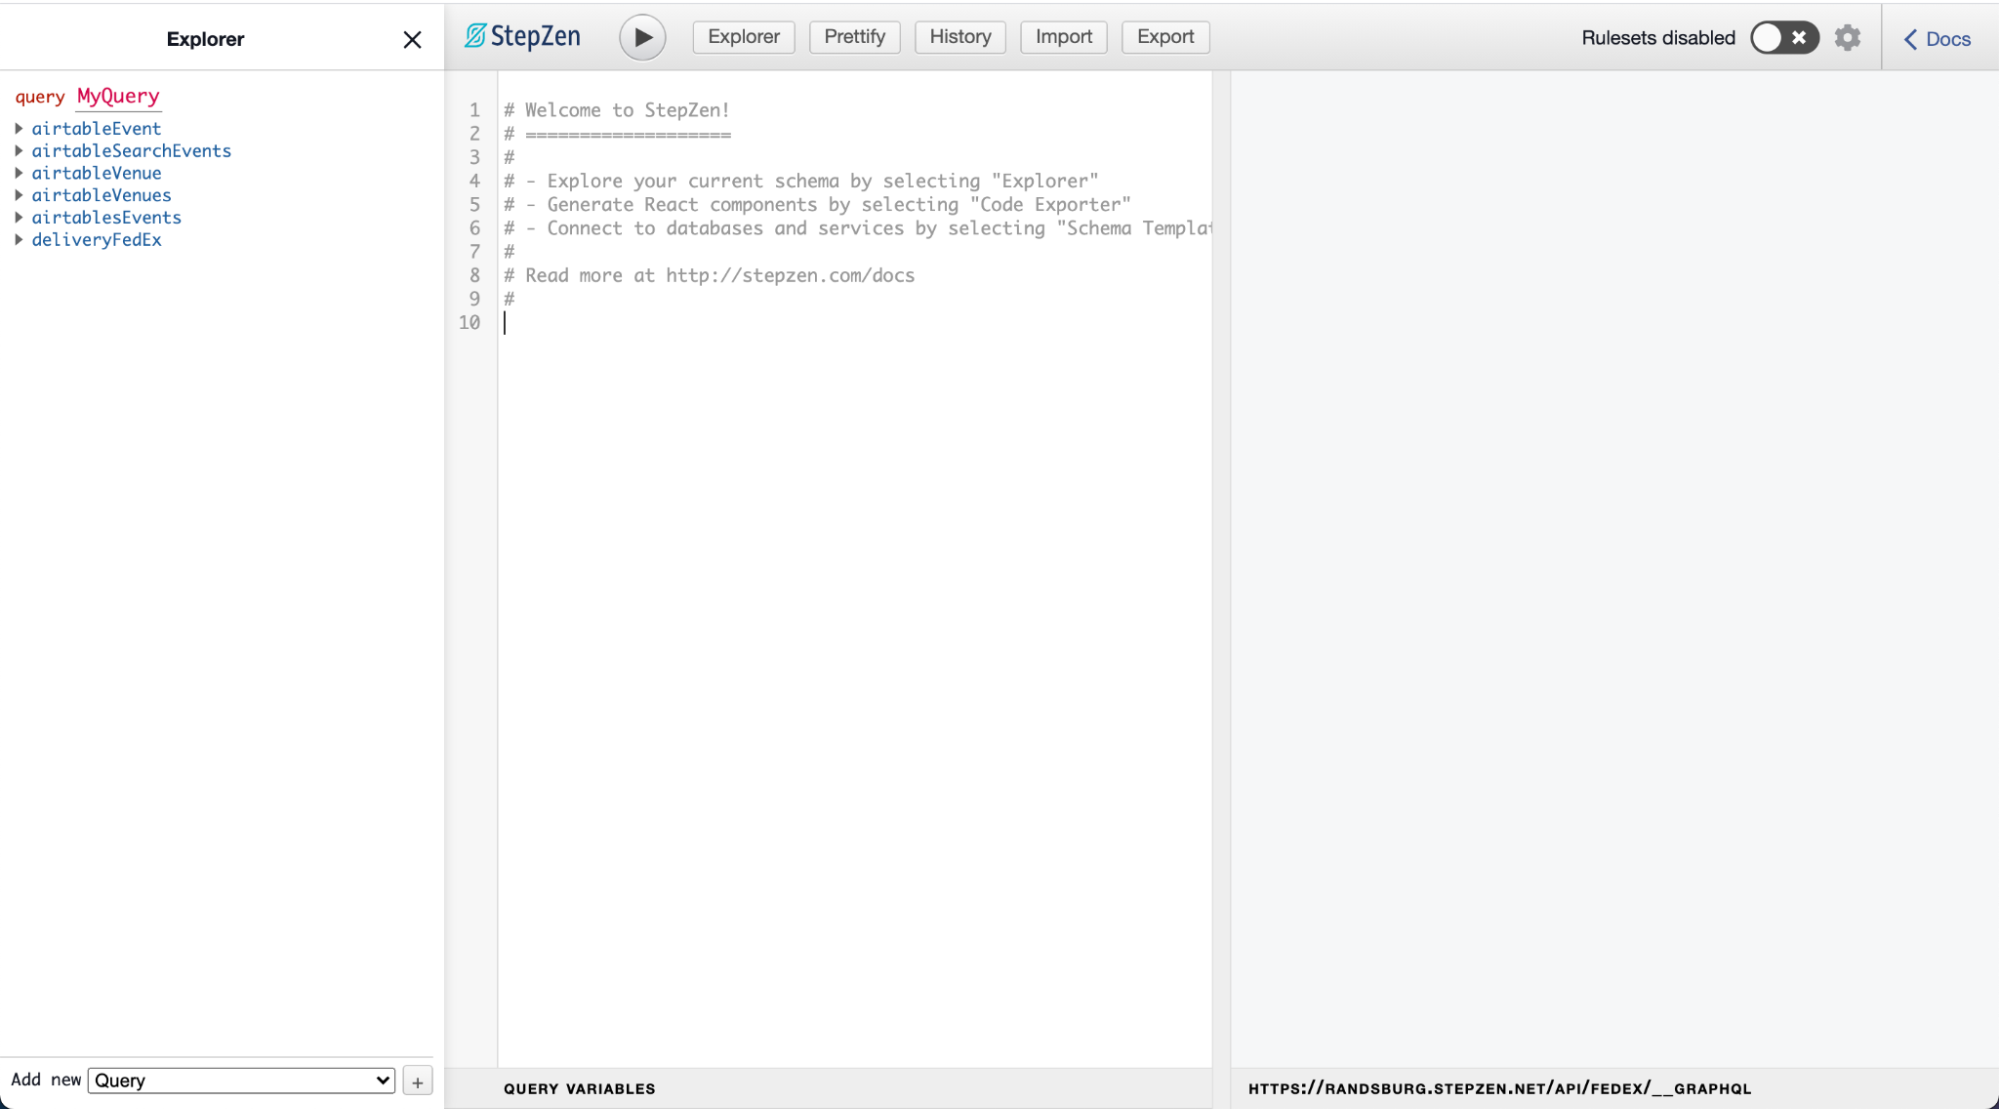1999x1109 pixels.
Task: Click the plus icon to add a new query
Action: [418, 1081]
